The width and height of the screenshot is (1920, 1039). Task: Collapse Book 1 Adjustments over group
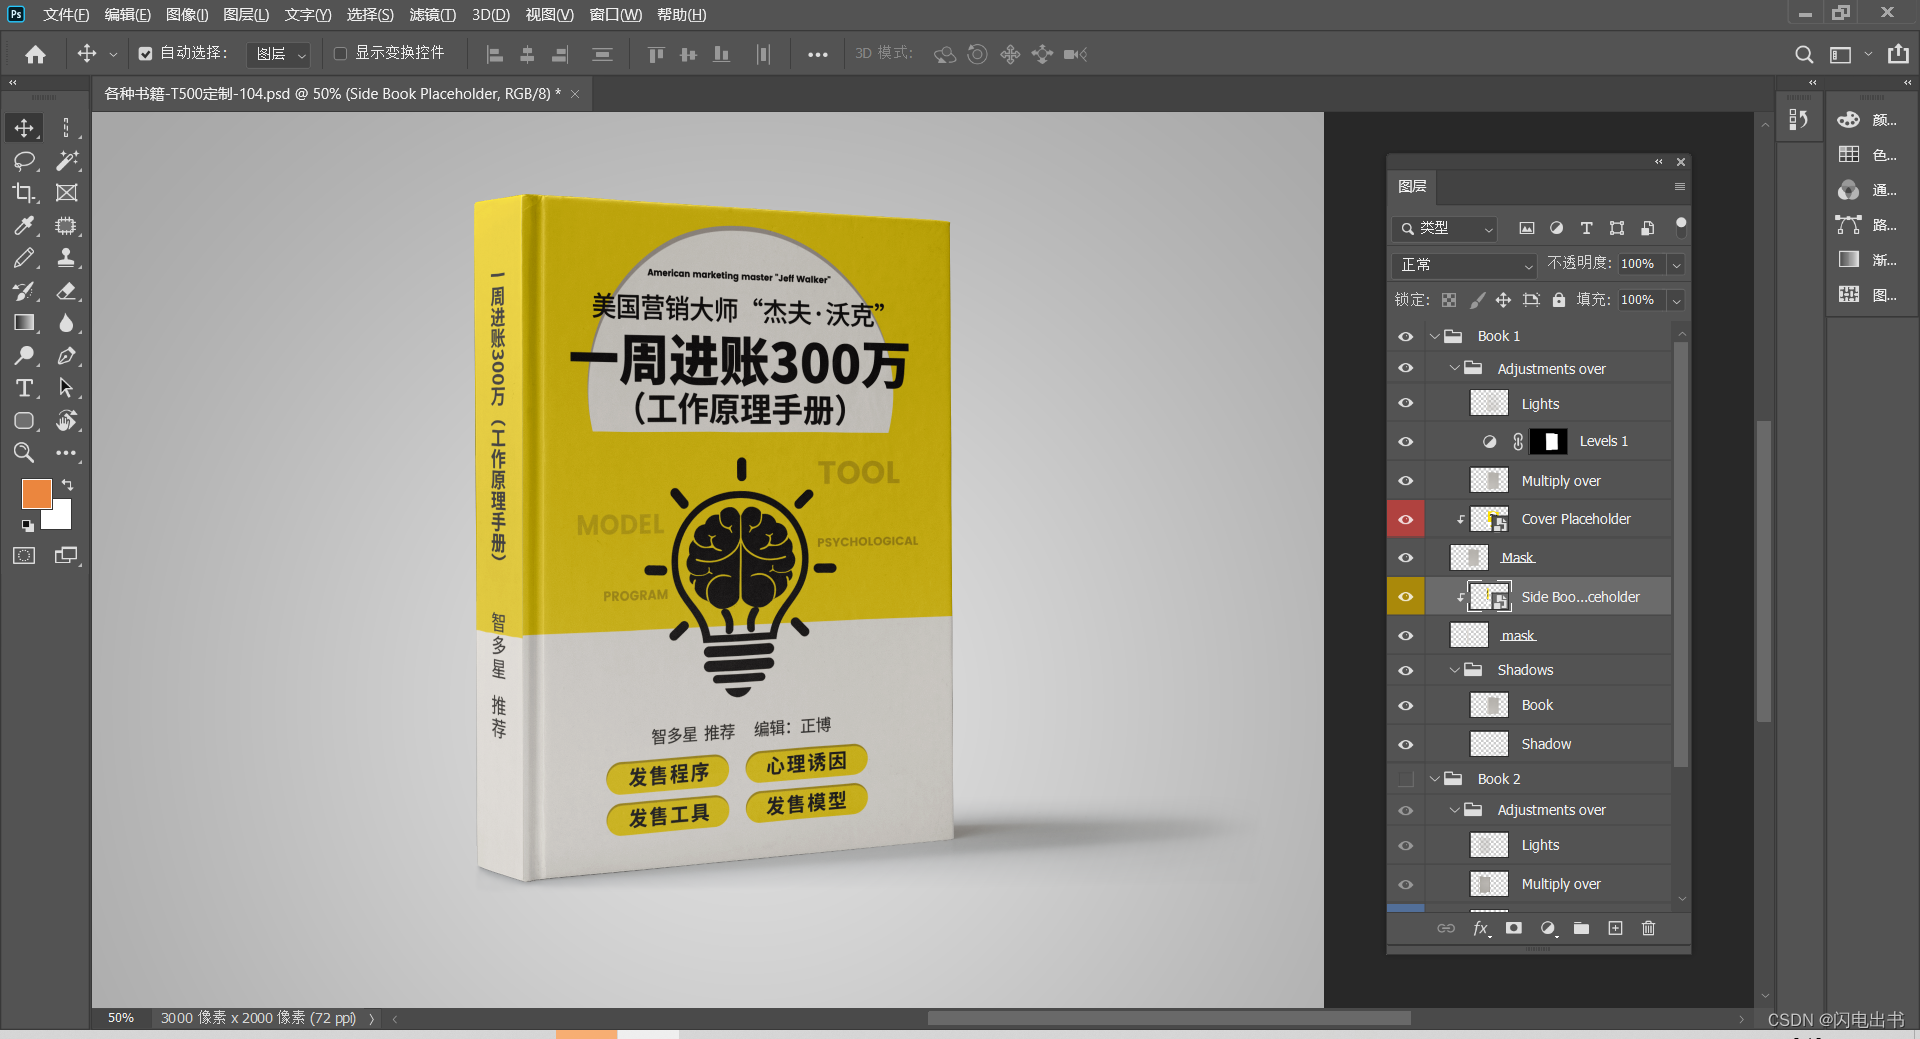1455,368
